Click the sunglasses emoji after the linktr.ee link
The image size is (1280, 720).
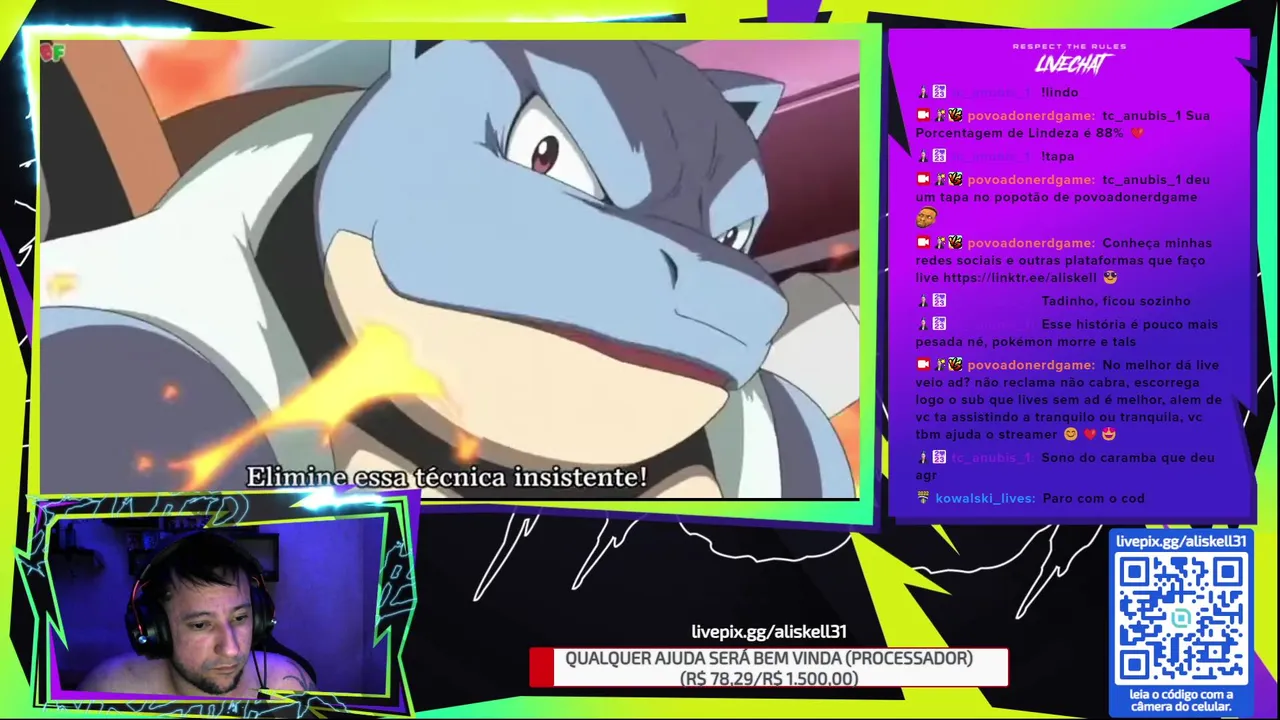coord(1110,278)
